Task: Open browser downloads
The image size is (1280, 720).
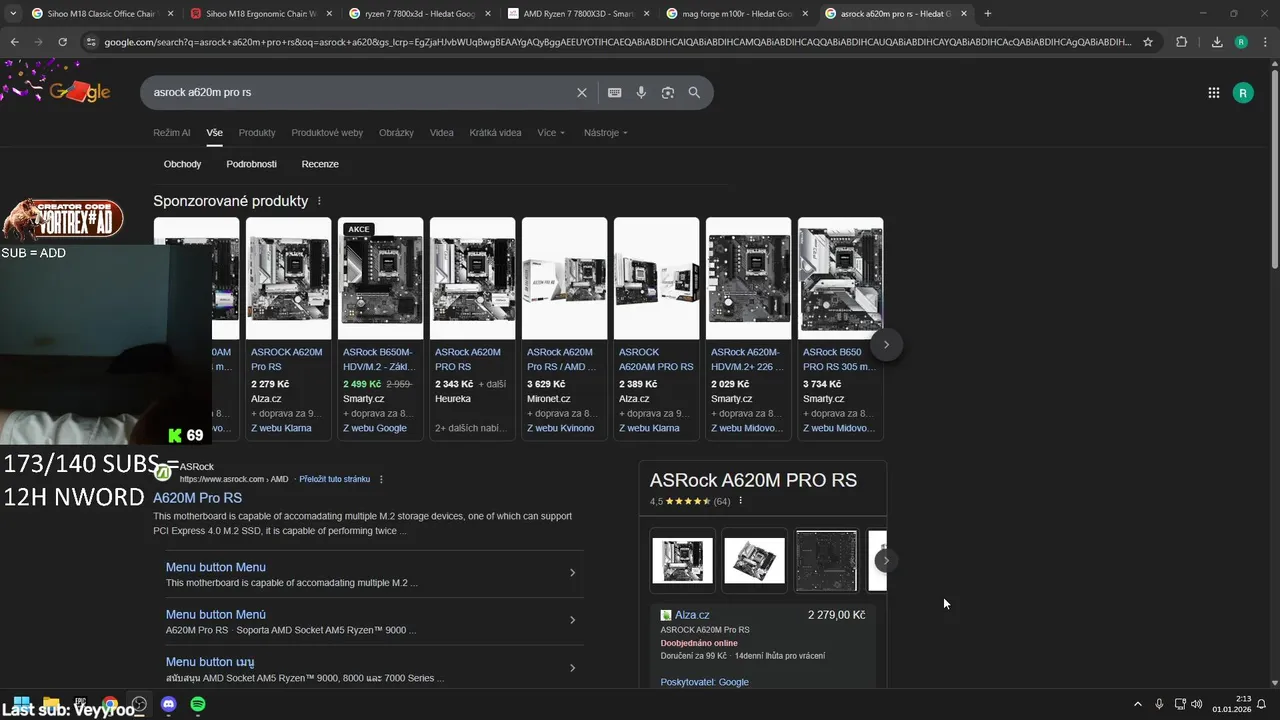Action: pyautogui.click(x=1217, y=42)
